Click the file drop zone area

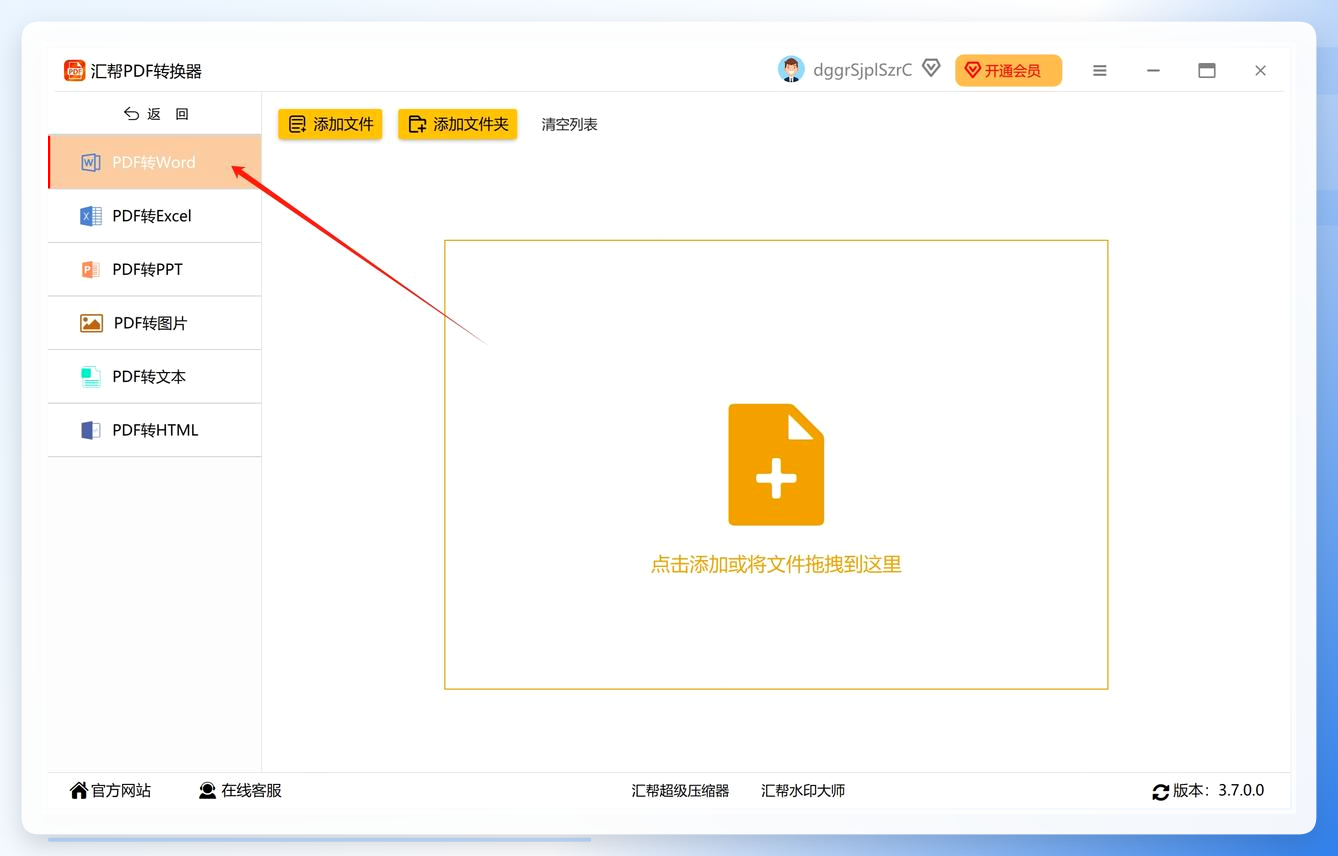tap(776, 464)
